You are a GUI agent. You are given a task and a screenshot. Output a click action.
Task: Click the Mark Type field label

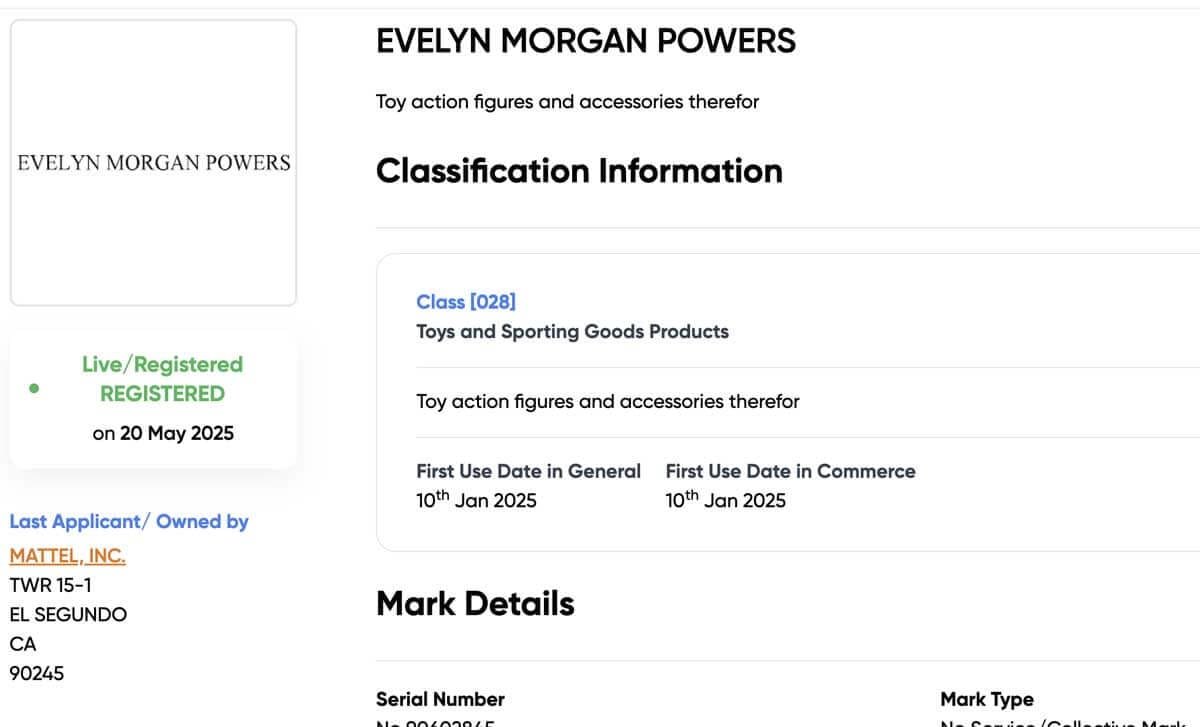click(x=987, y=698)
